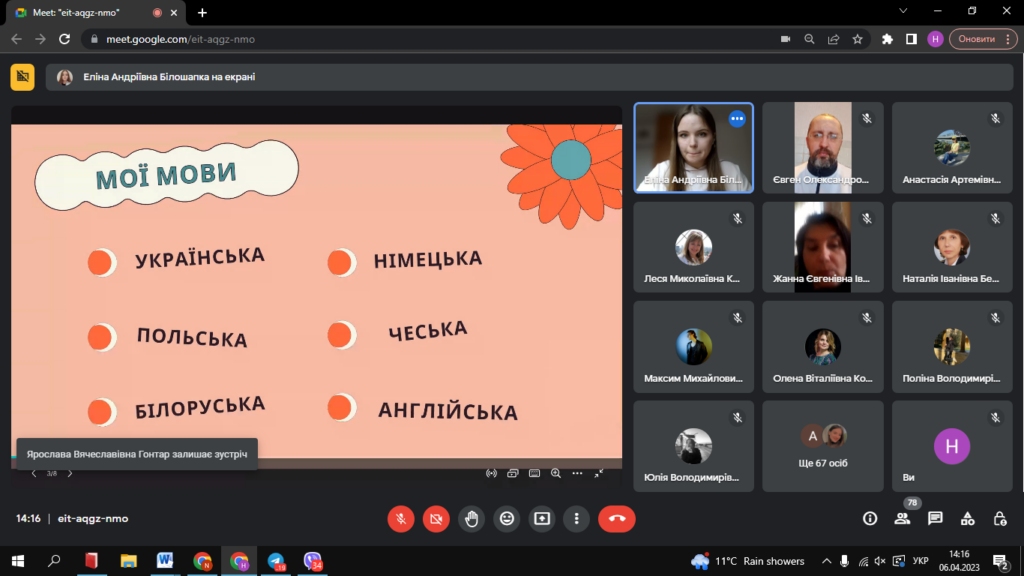Open options on Еліна Андріївна's video tile
The height and width of the screenshot is (576, 1024).
pyautogui.click(x=737, y=119)
